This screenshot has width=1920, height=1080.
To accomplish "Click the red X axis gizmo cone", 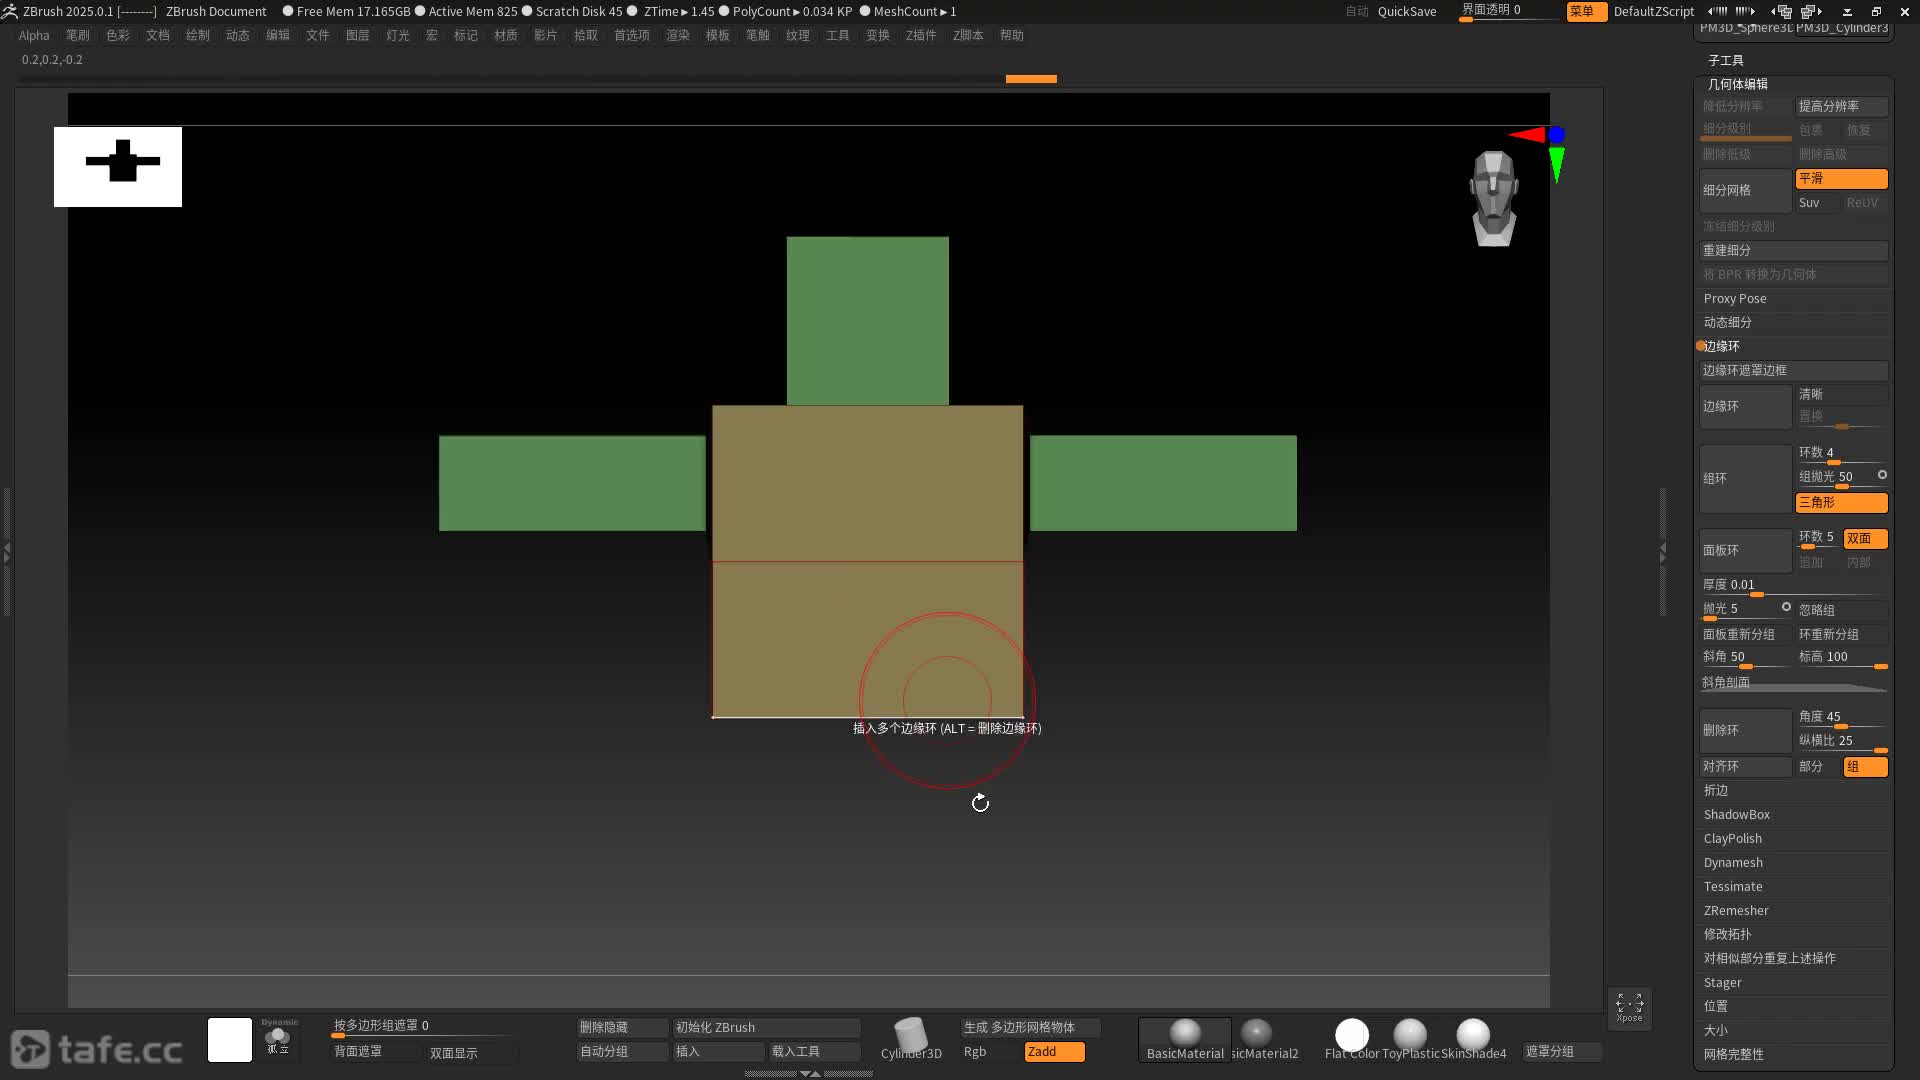I will click(x=1527, y=135).
